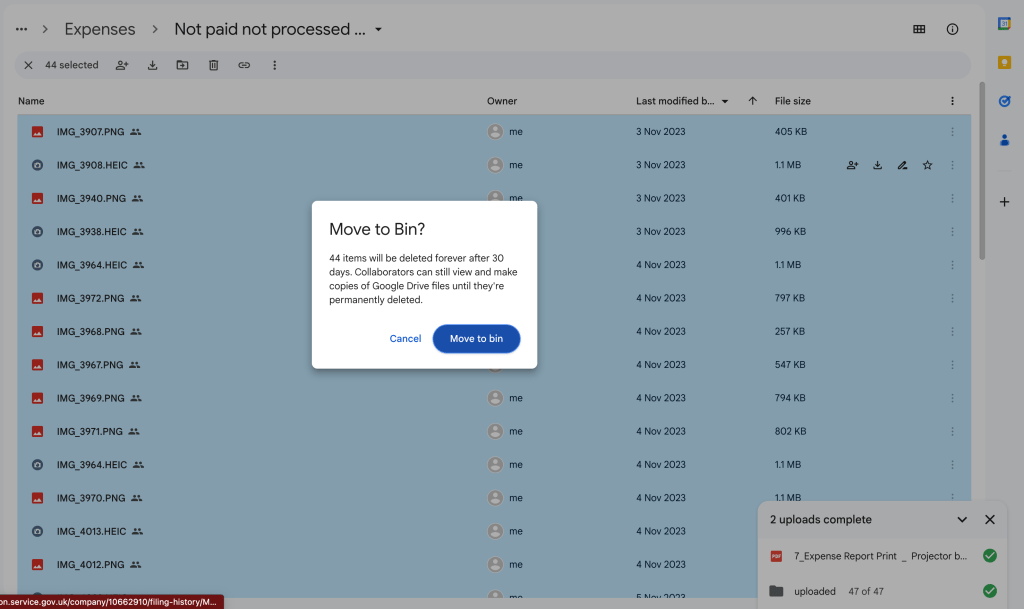The height and width of the screenshot is (609, 1024).
Task: Download selected files from the toolbar
Action: (152, 65)
